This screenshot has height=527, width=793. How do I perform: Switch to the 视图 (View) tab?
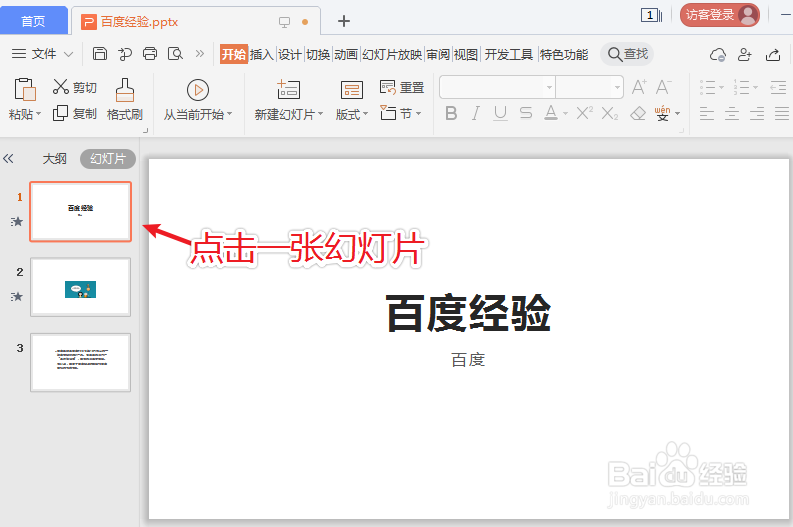click(466, 54)
